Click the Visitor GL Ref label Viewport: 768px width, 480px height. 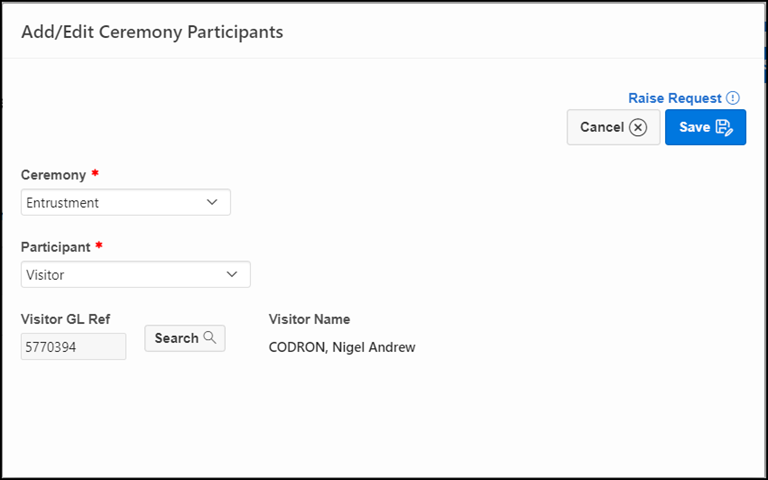[67, 319]
